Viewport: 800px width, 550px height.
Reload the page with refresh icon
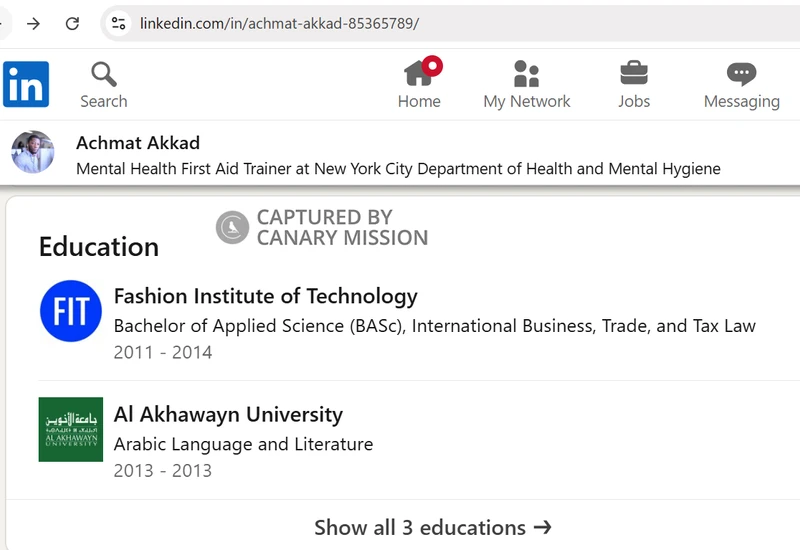tap(72, 23)
